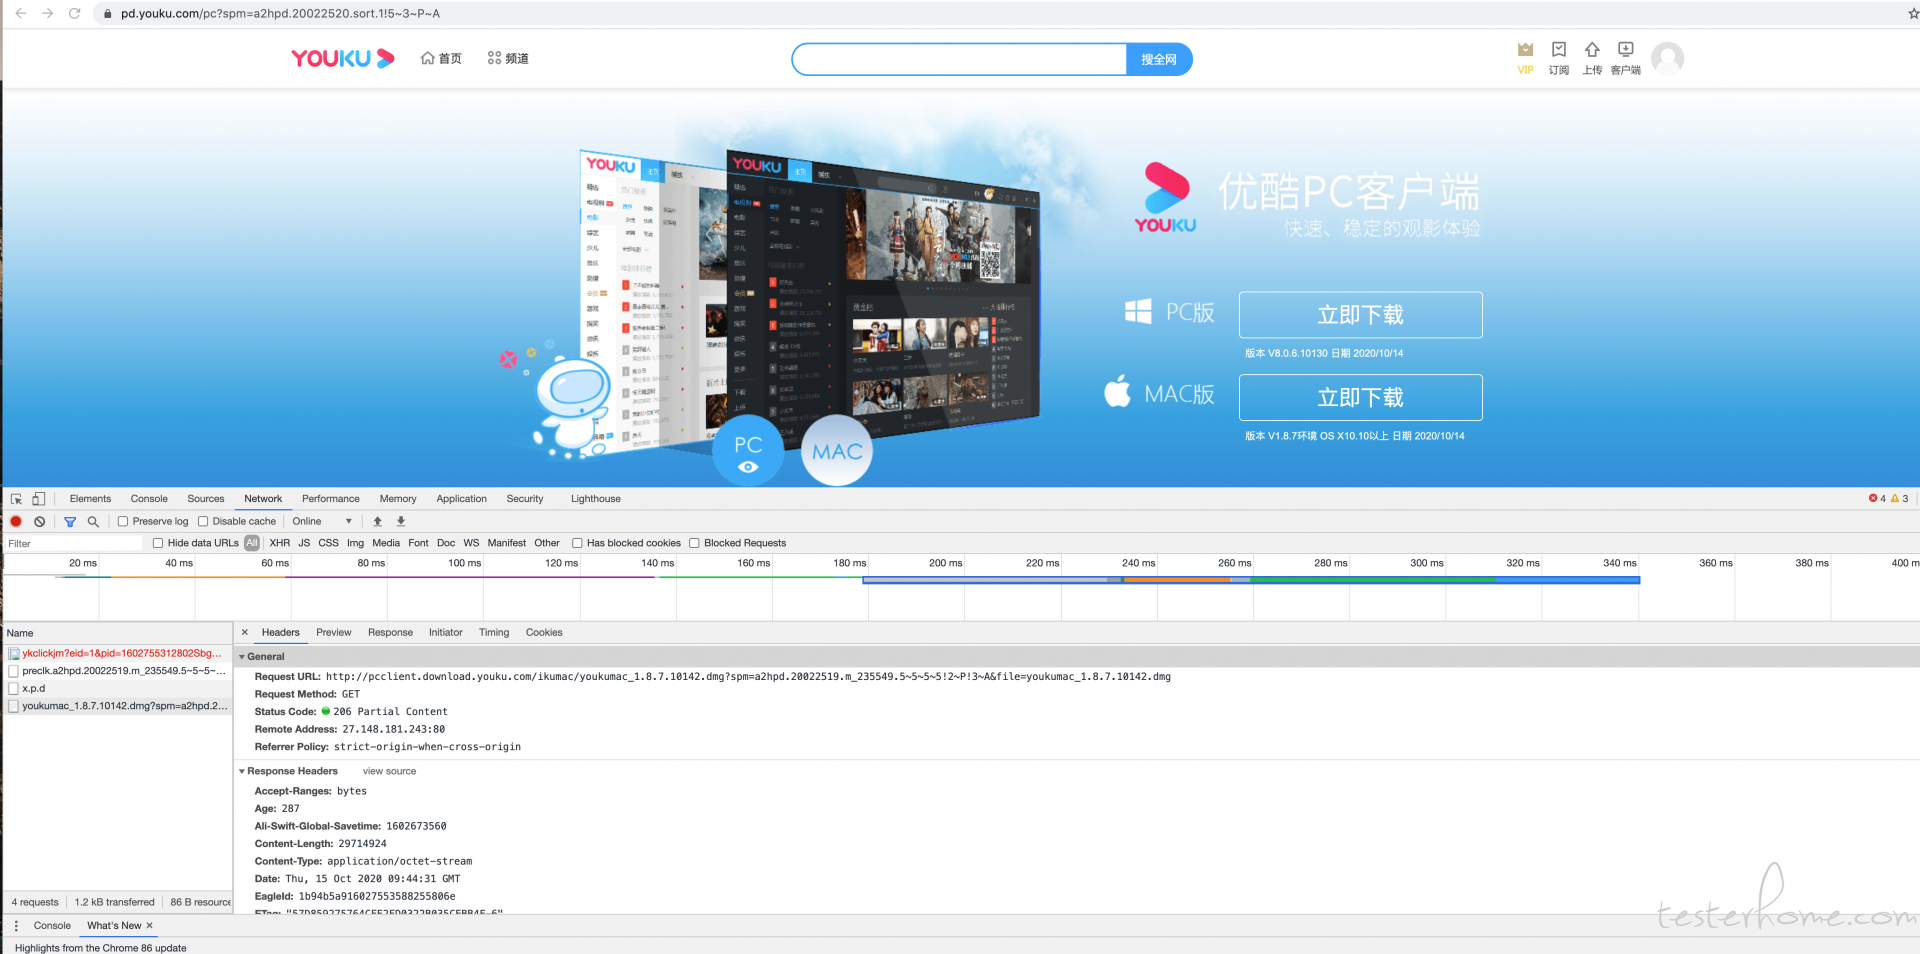Image resolution: width=1920 pixels, height=954 pixels.
Task: Tick the Blocked Requests checkbox
Action: coord(694,543)
